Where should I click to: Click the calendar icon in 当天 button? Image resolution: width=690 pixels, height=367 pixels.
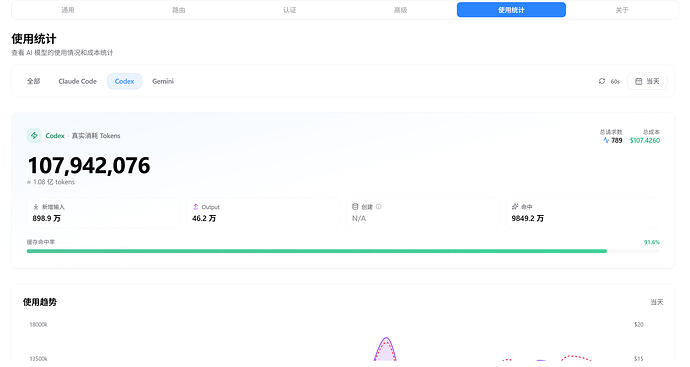pyautogui.click(x=639, y=81)
